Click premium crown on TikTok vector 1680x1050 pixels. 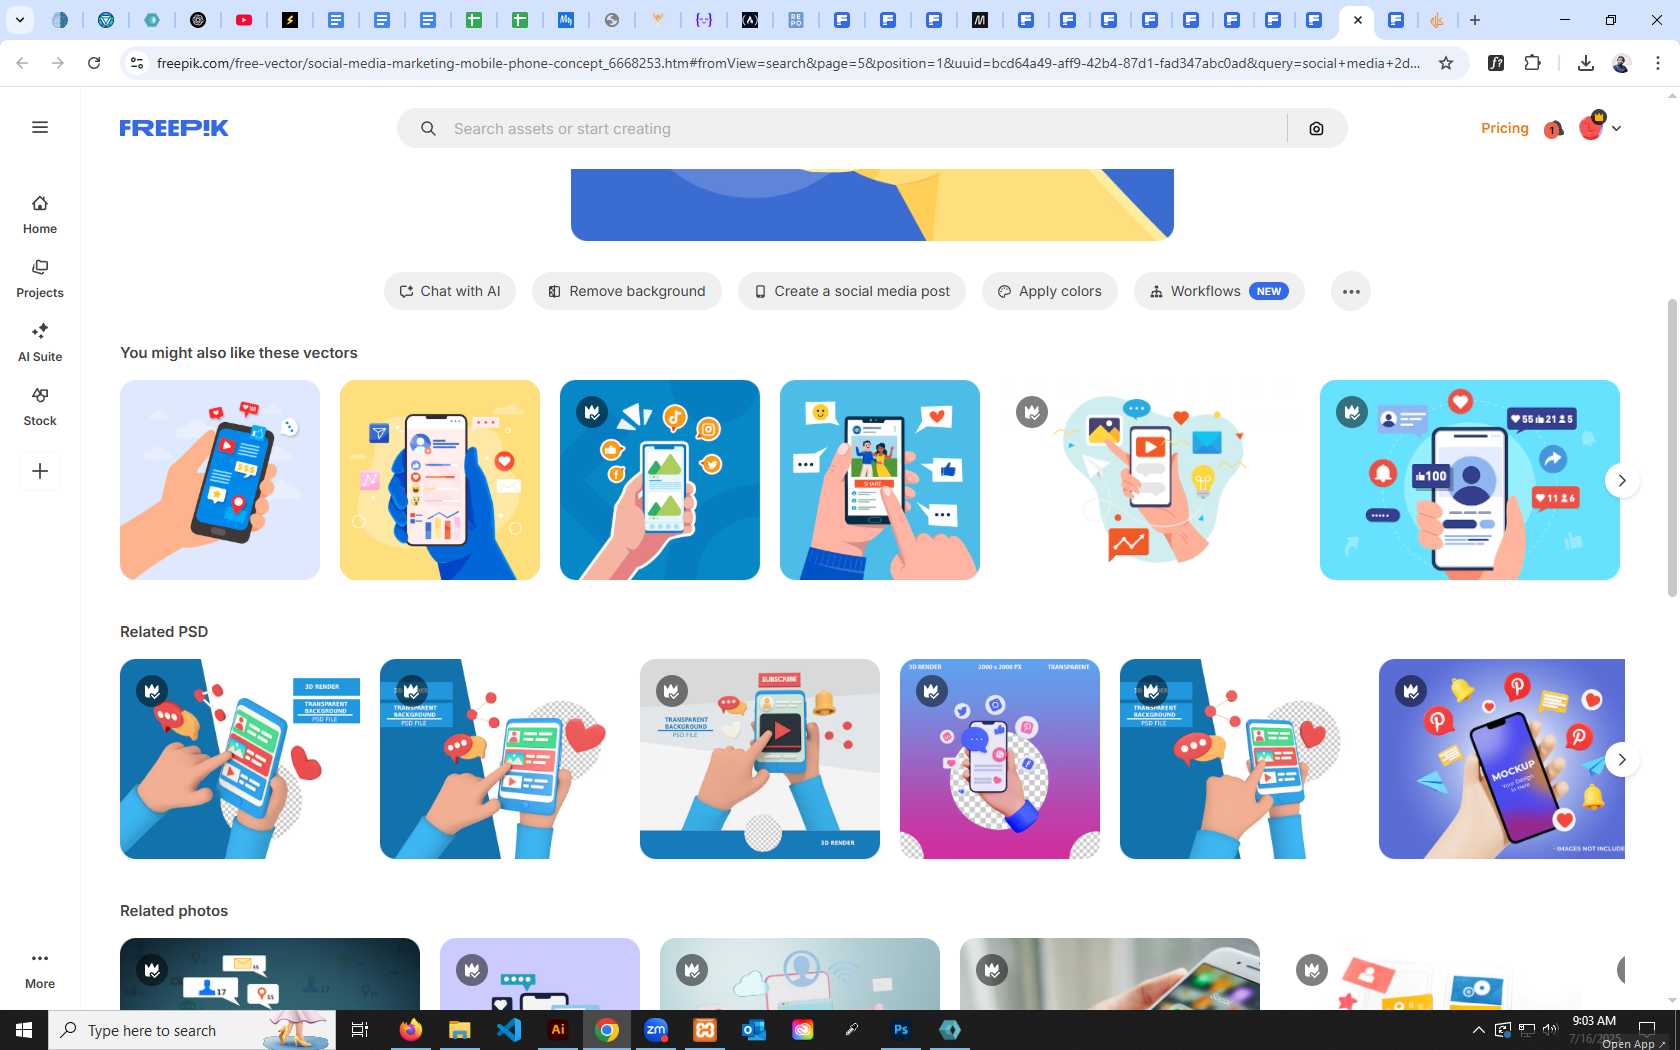(592, 411)
